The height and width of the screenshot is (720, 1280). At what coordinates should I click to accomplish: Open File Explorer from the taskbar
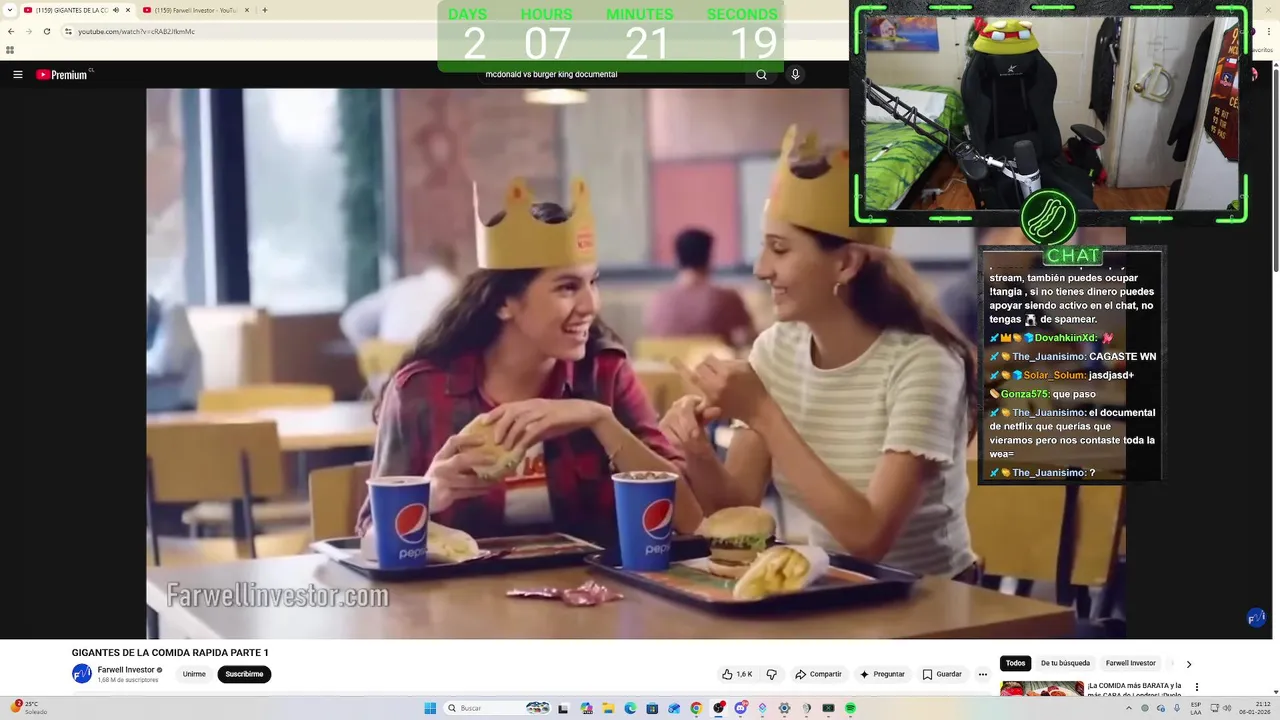(608, 708)
